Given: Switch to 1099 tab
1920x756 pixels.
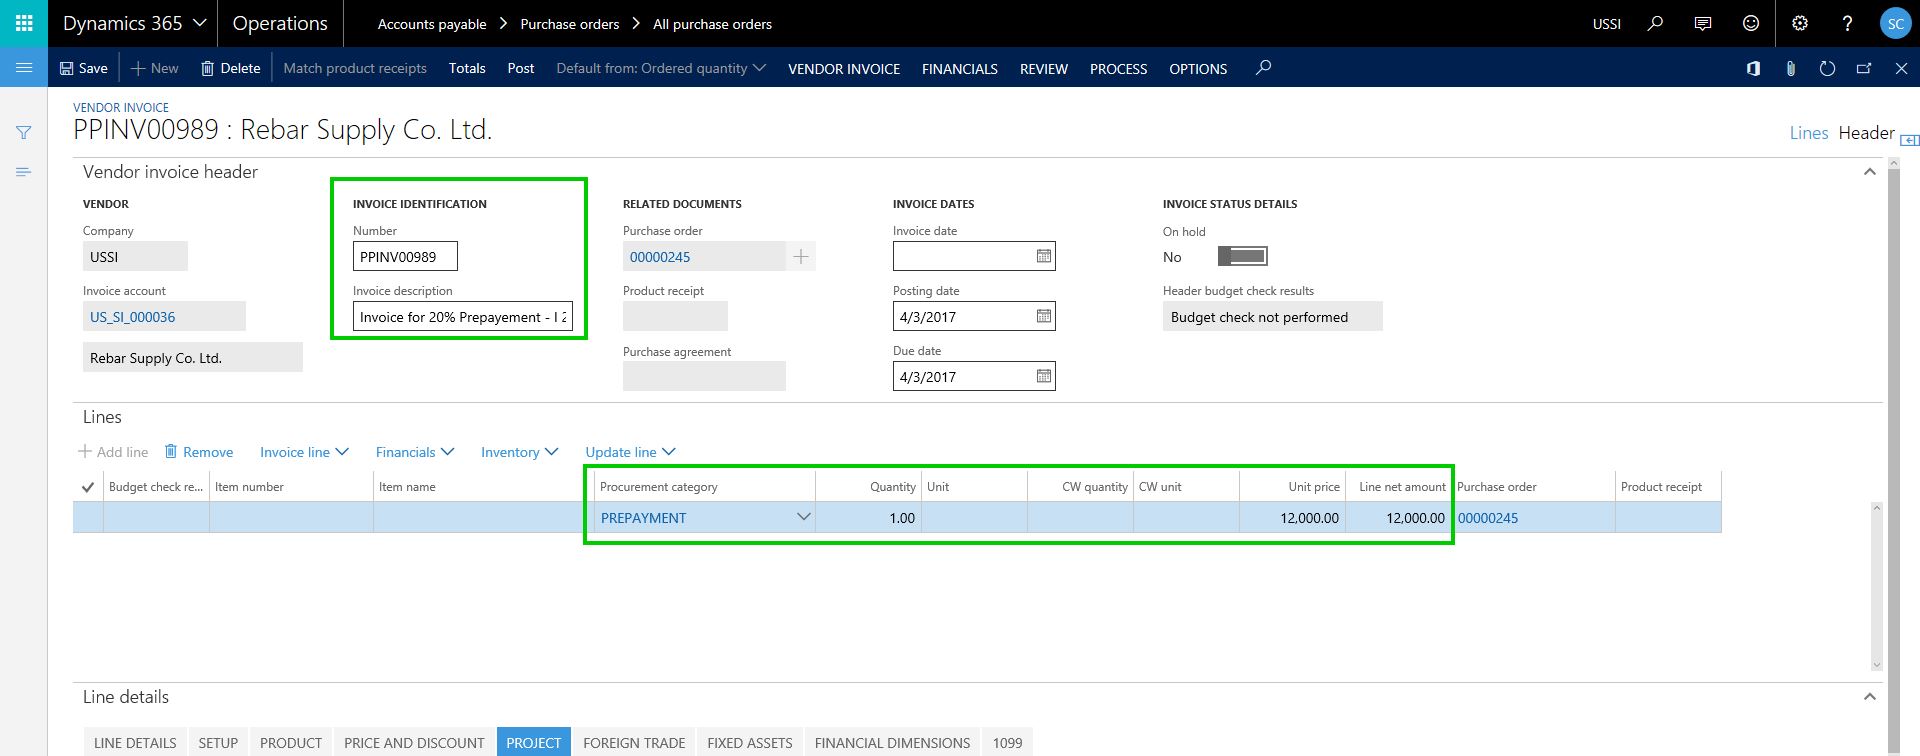Looking at the screenshot, I should [1007, 742].
